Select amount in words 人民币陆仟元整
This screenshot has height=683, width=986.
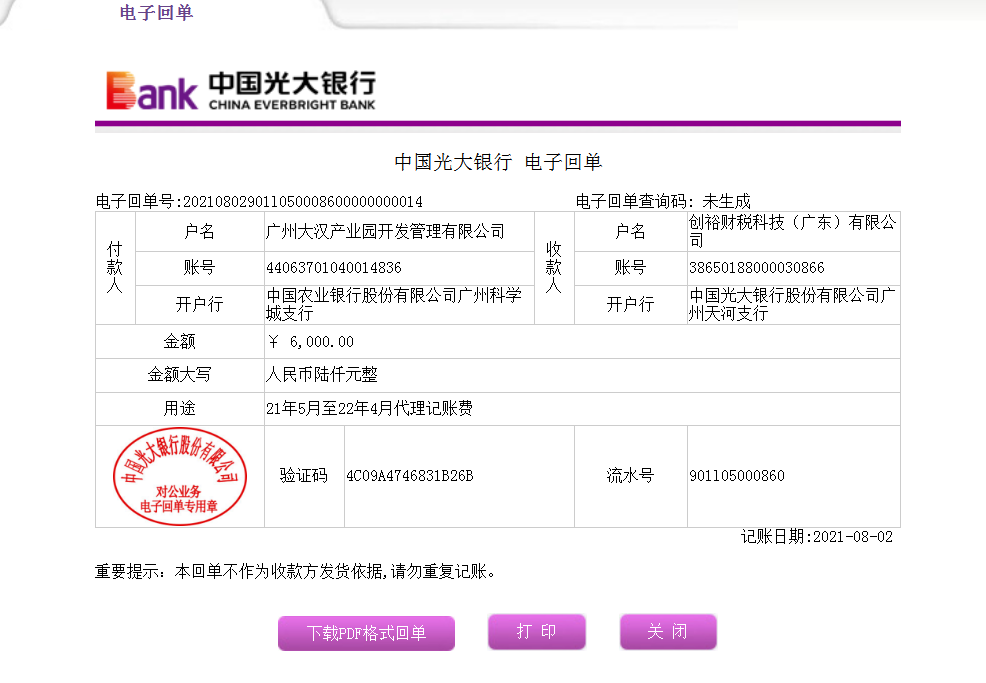click(321, 375)
